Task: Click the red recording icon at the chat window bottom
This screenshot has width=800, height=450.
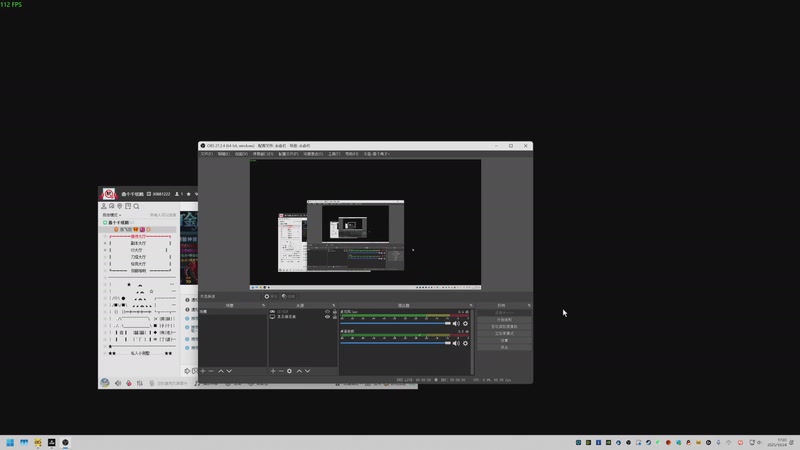Action: 129,383
